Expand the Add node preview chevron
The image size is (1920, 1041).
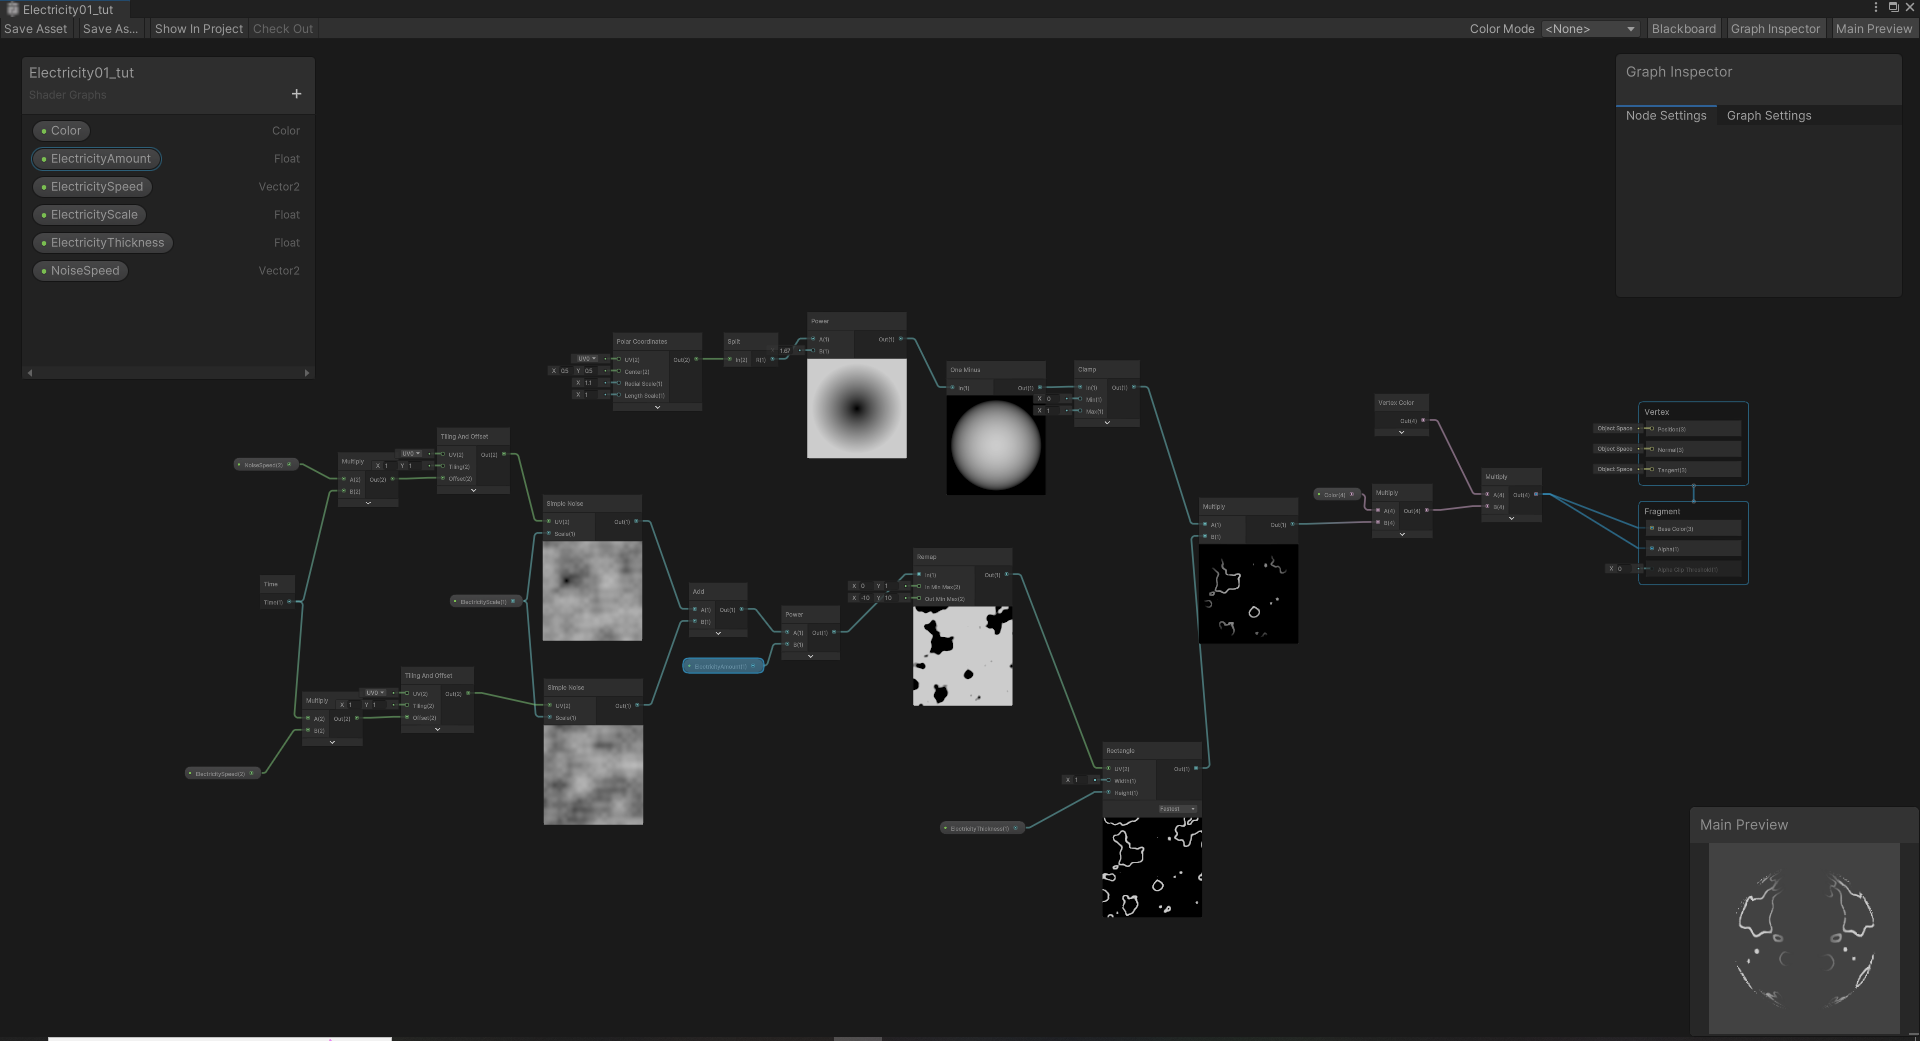[718, 633]
